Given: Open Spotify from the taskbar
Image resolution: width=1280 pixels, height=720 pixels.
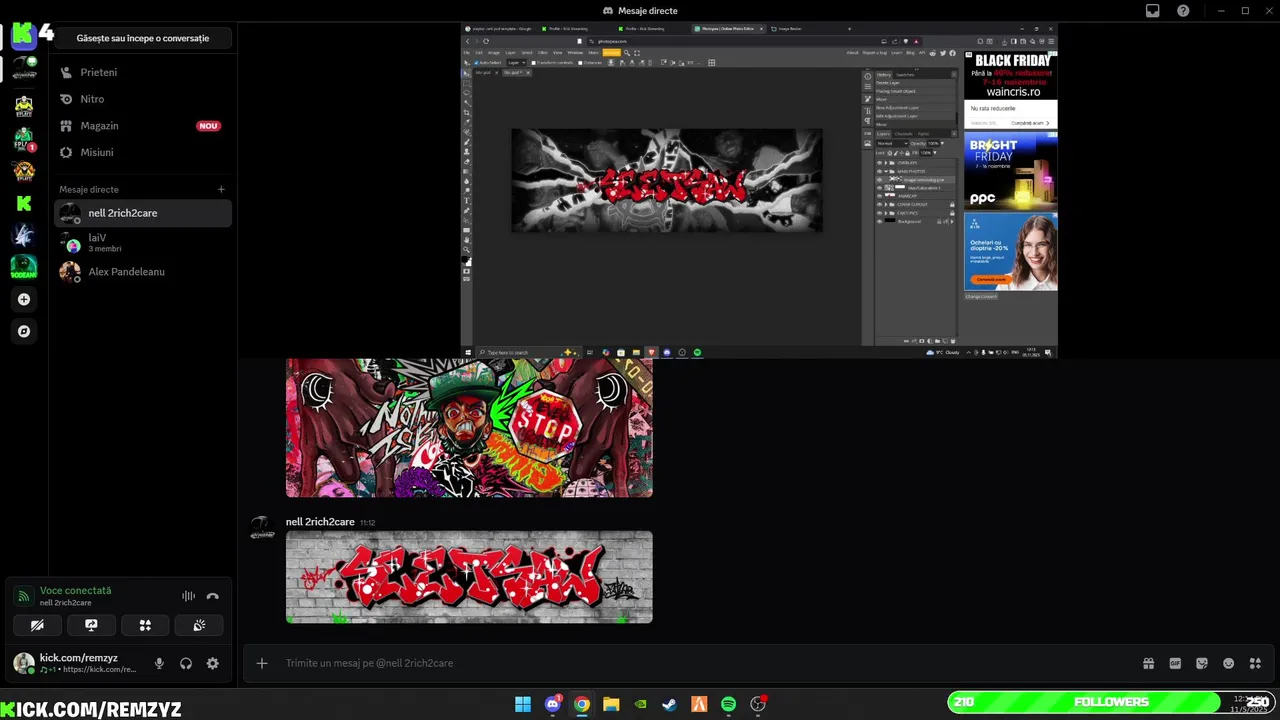Looking at the screenshot, I should point(728,704).
